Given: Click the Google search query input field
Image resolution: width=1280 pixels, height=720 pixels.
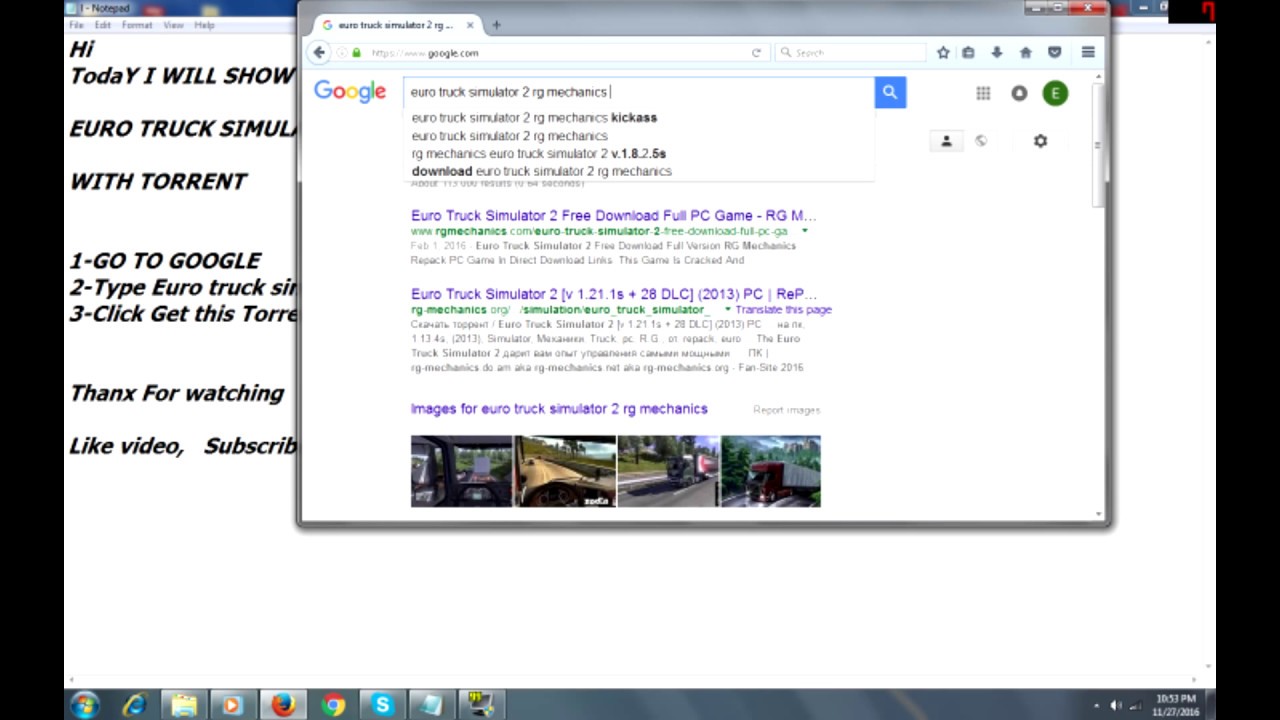Looking at the screenshot, I should [x=639, y=92].
